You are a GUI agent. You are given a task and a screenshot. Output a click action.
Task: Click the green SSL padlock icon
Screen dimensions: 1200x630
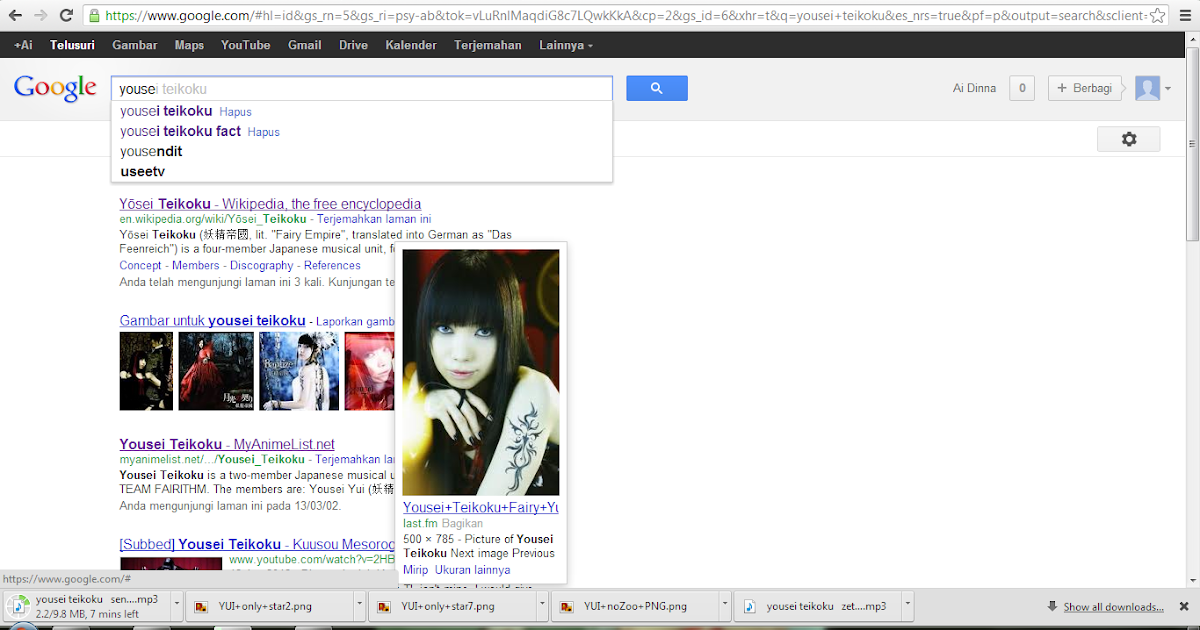point(94,16)
